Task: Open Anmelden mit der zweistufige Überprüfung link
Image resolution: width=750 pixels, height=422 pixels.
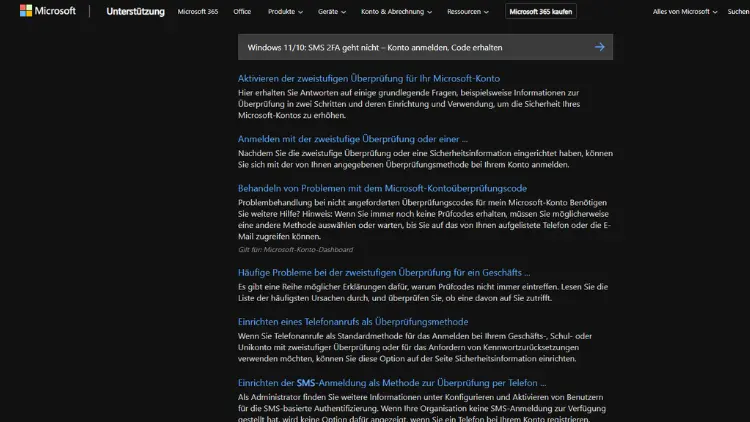Action: point(352,139)
